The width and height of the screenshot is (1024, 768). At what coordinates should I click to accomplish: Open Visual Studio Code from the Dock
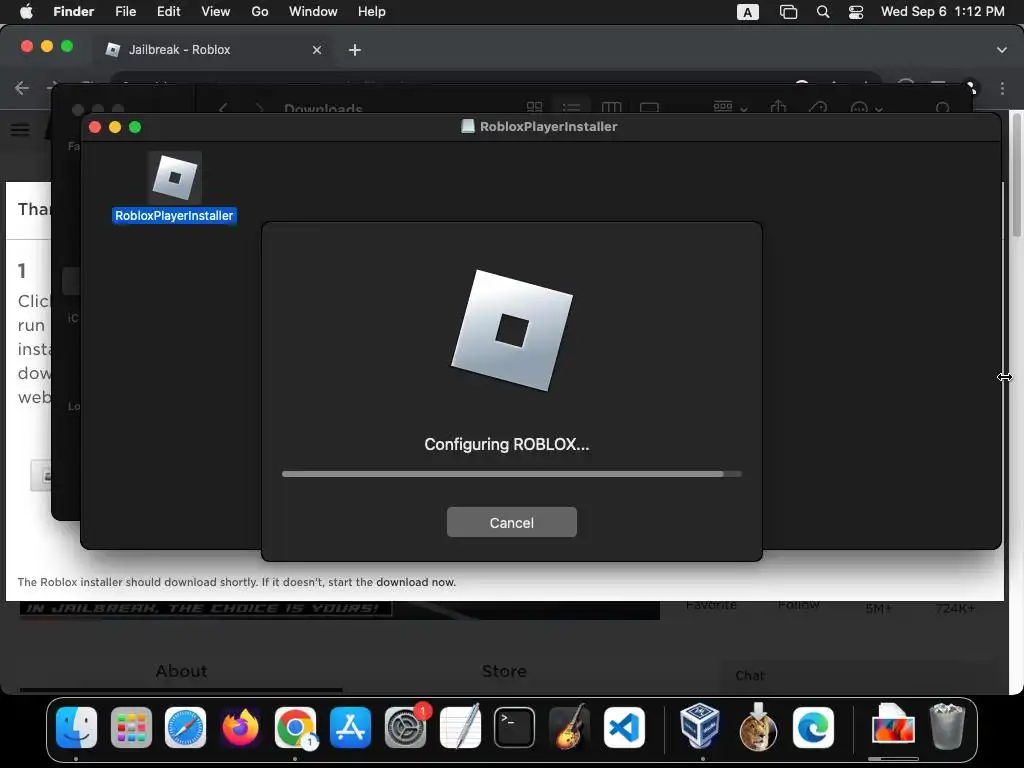[x=624, y=727]
